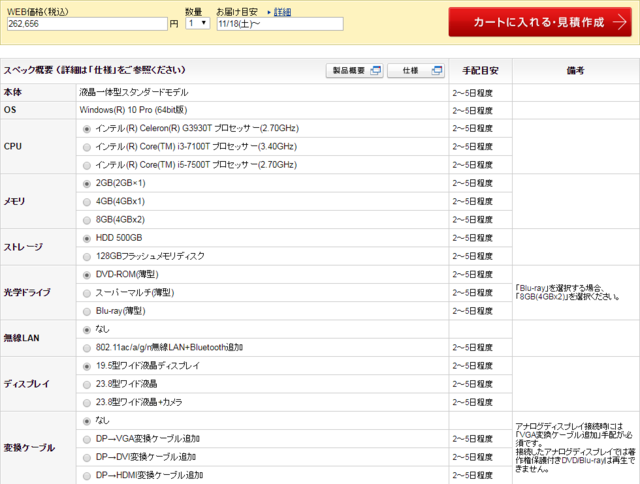Image resolution: width=640 pixels, height=484 pixels.
Task: Click the new-window icon on 製品概要
Action: pyautogui.click(x=375, y=71)
